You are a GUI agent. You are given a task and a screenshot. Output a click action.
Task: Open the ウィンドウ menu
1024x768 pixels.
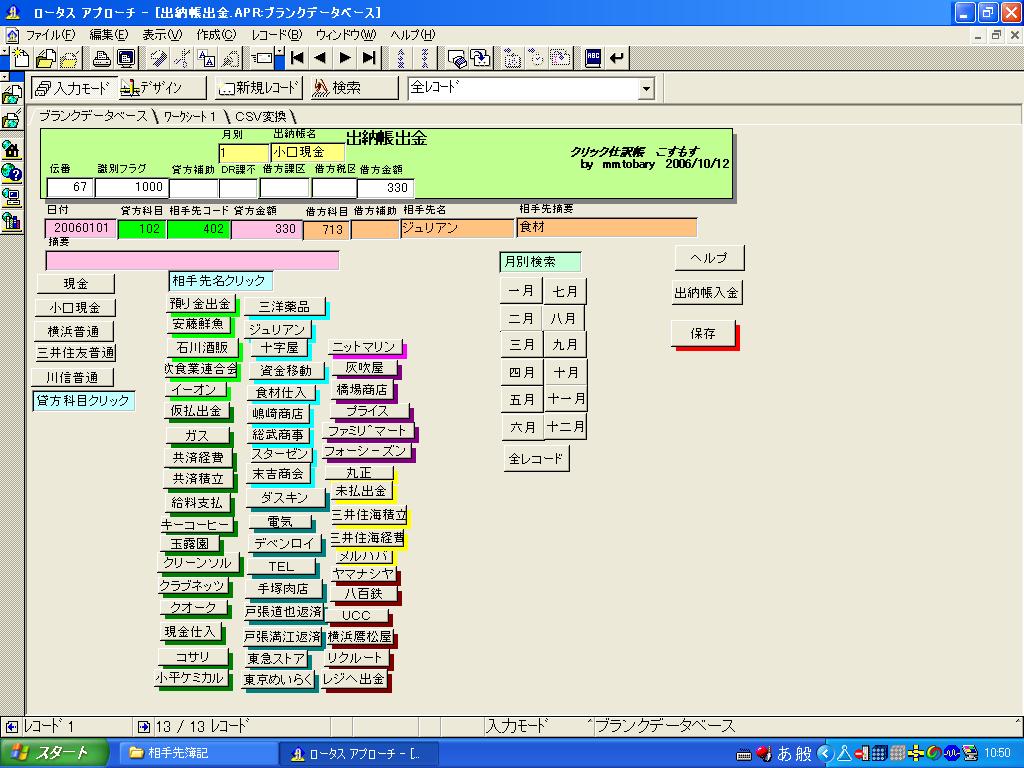pyautogui.click(x=345, y=35)
